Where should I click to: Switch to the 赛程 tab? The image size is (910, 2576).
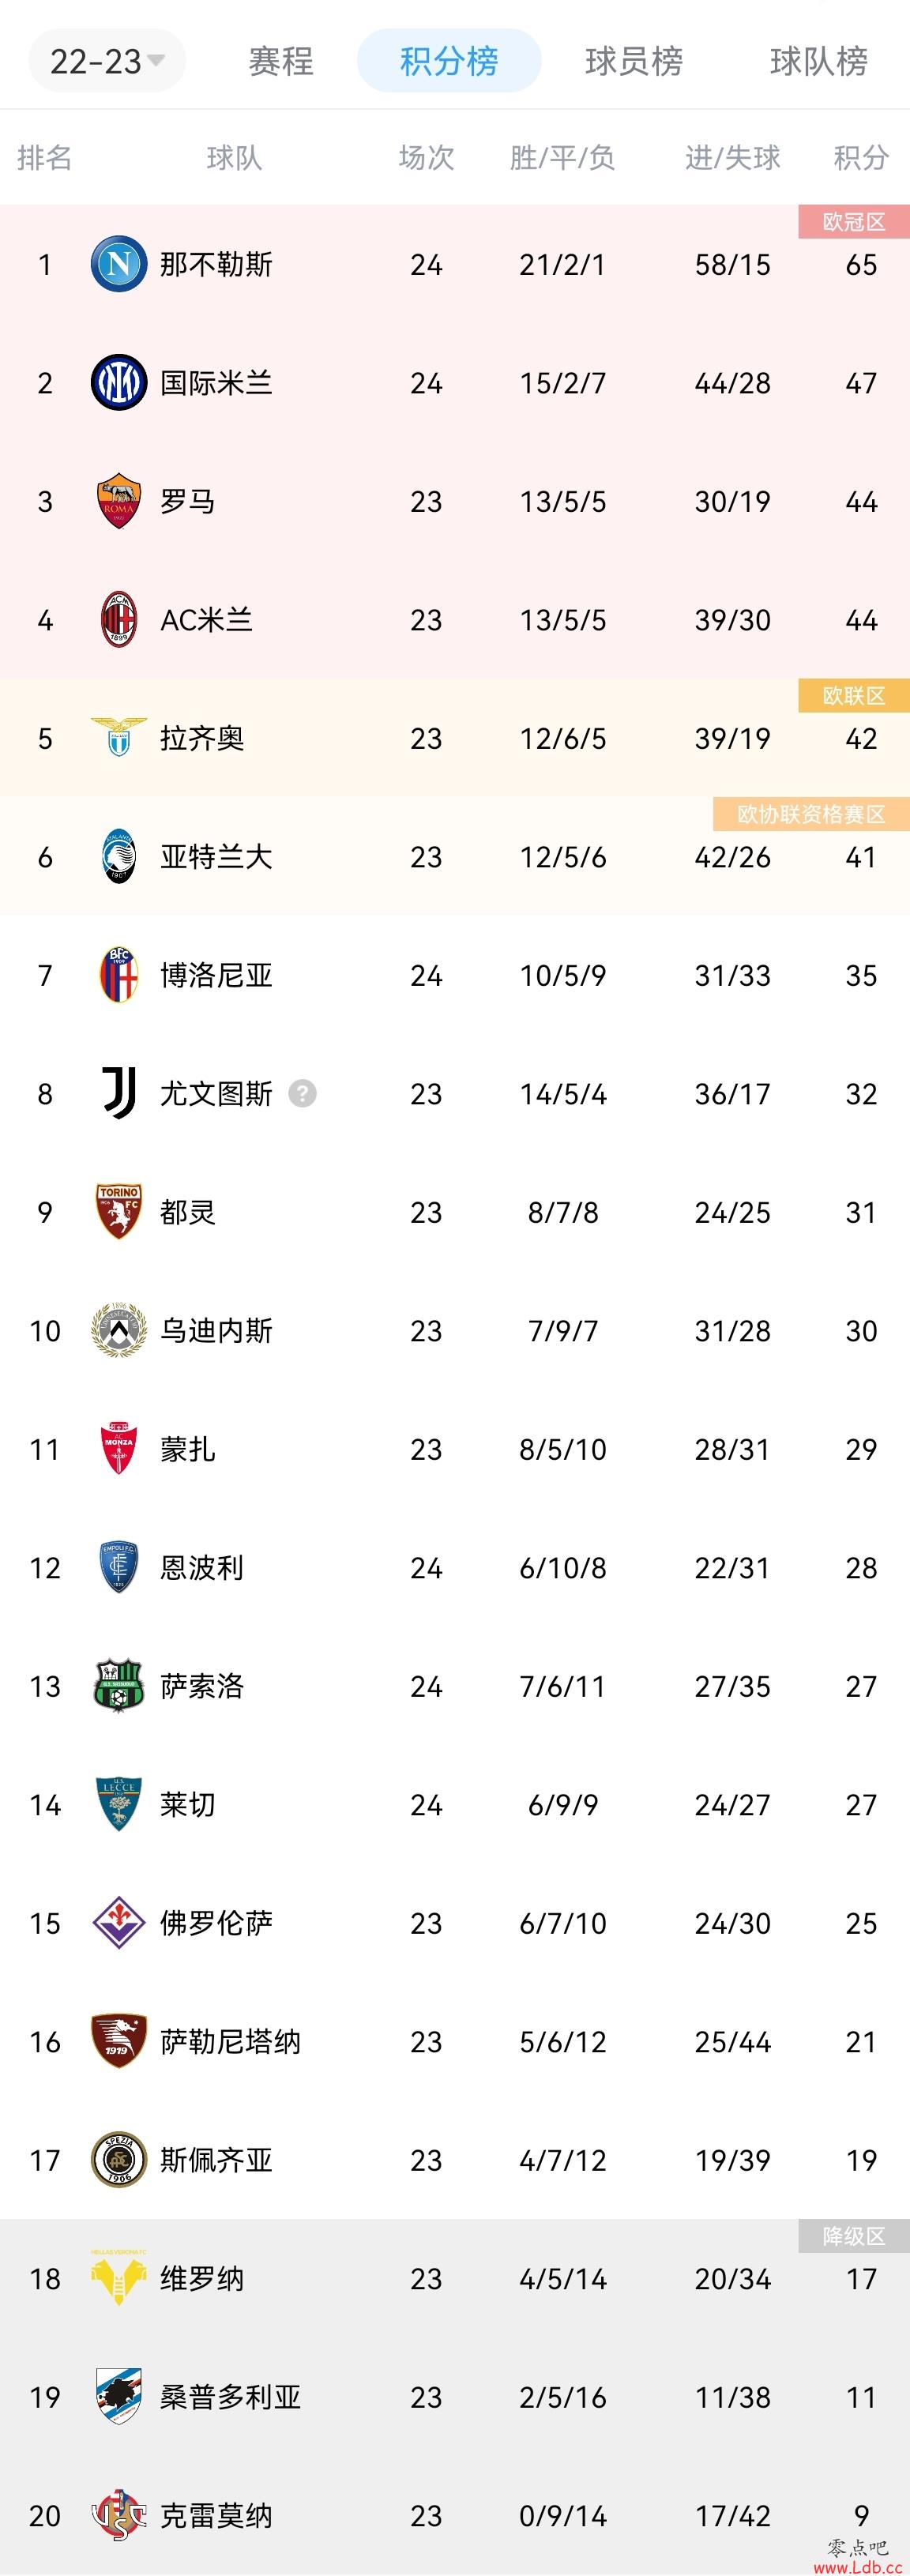coord(281,61)
